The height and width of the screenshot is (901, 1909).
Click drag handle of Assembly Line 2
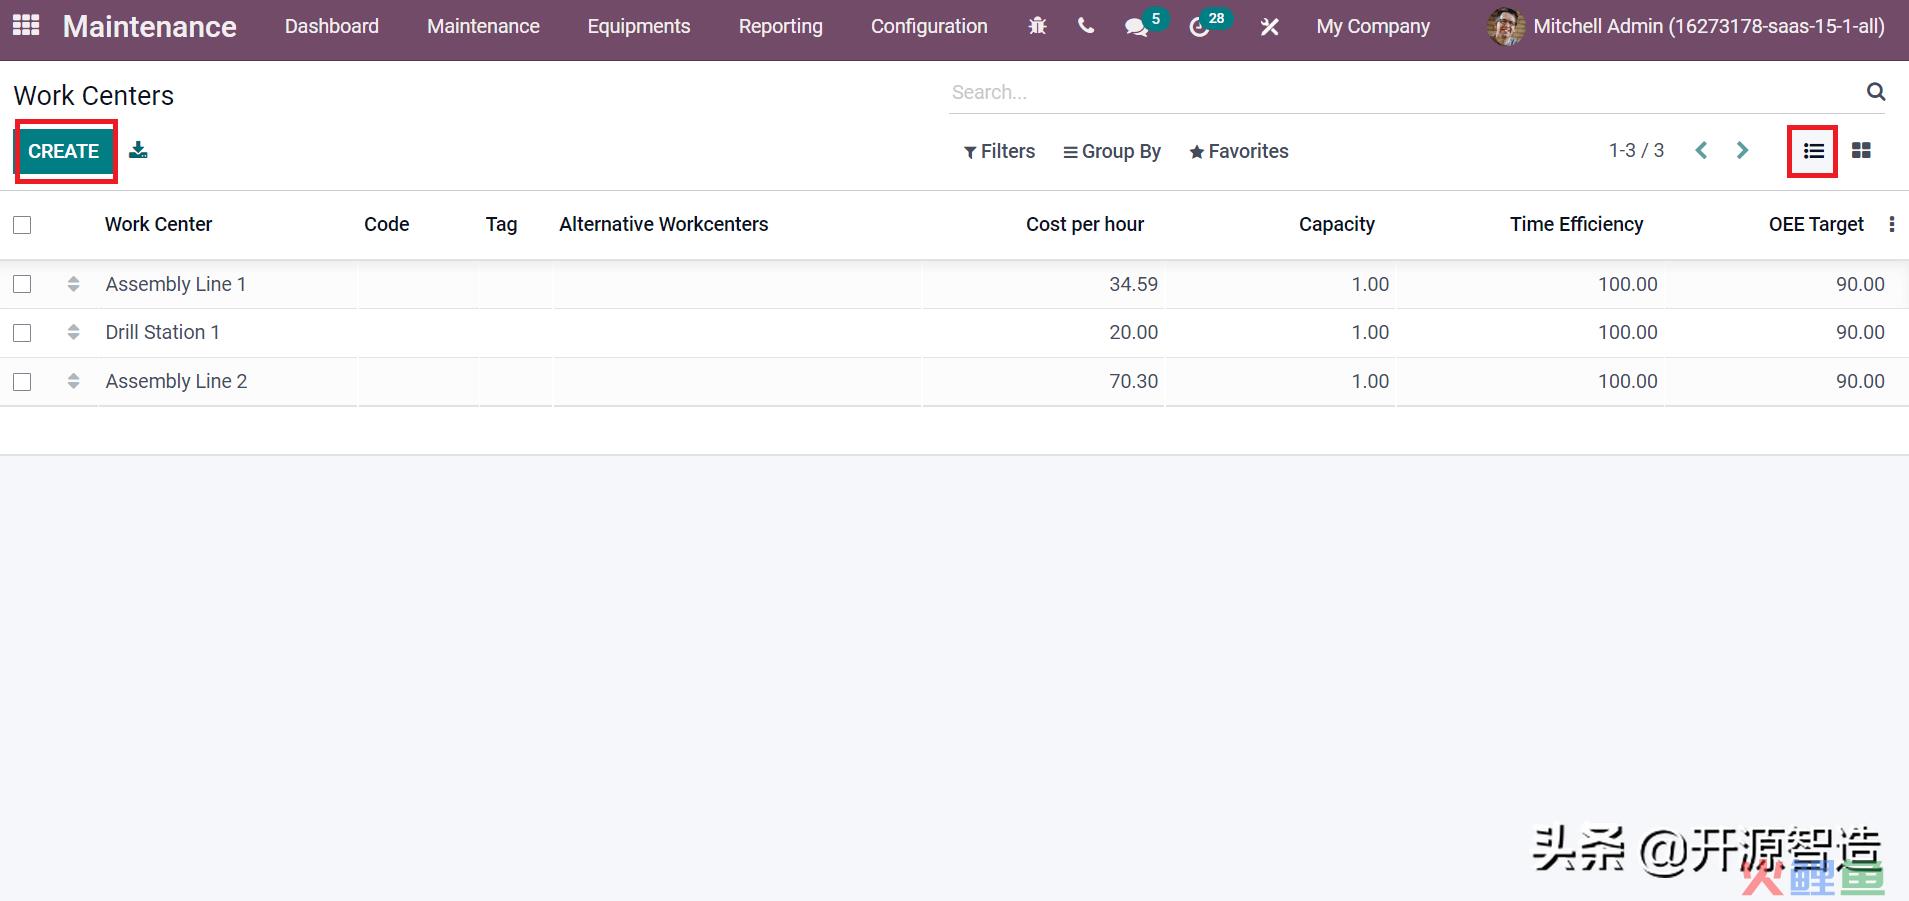pyautogui.click(x=73, y=381)
